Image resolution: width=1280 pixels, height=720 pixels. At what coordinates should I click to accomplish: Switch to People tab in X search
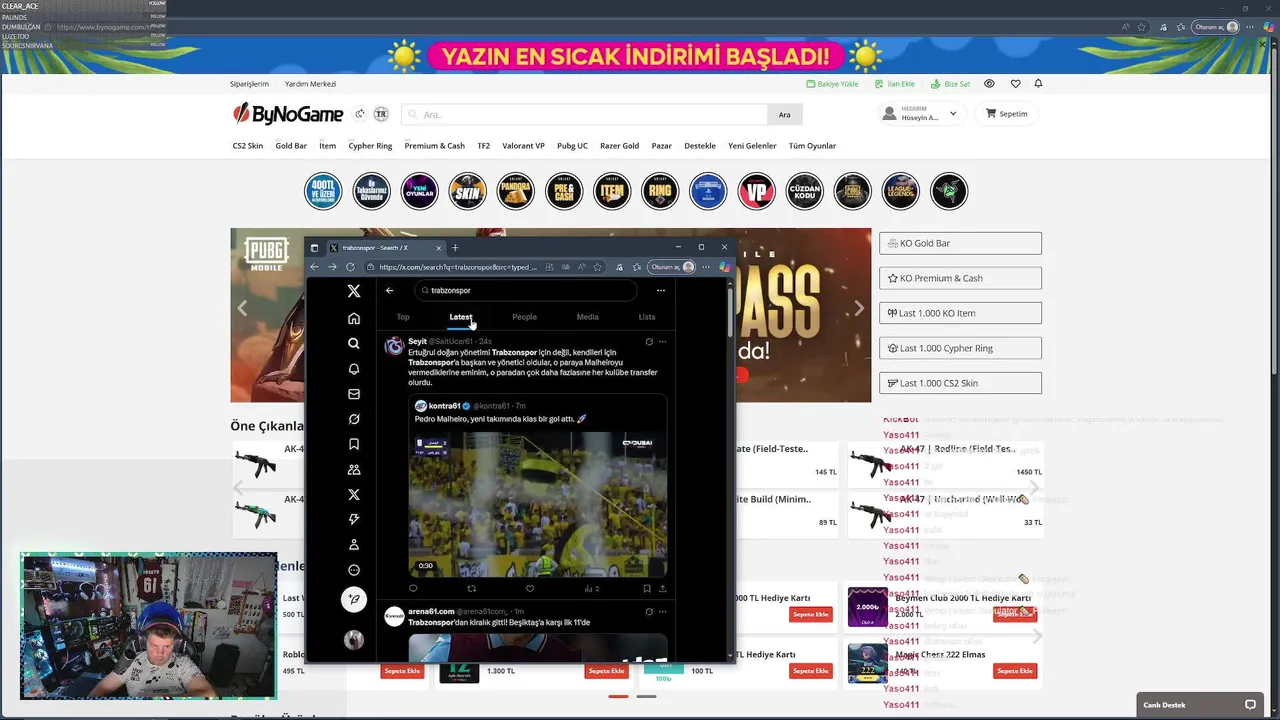[524, 317]
